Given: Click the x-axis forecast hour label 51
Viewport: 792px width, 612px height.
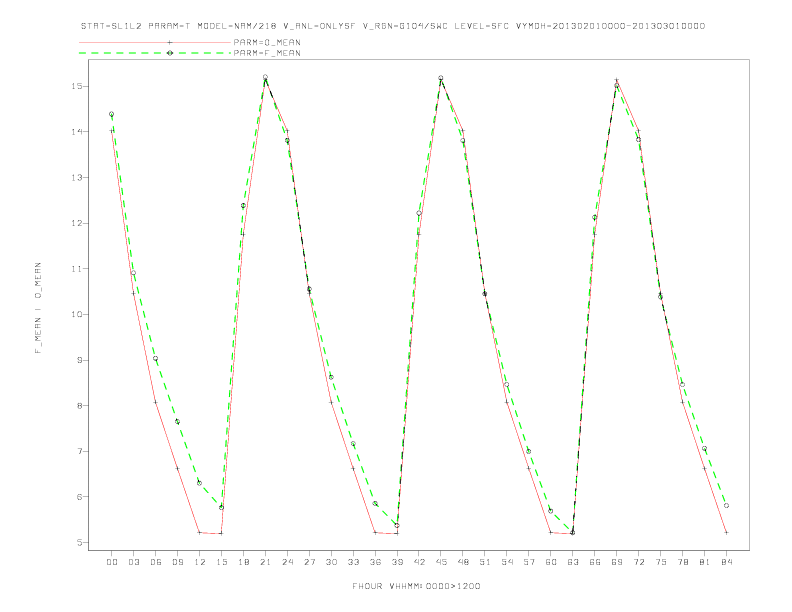Looking at the screenshot, I should point(485,562).
